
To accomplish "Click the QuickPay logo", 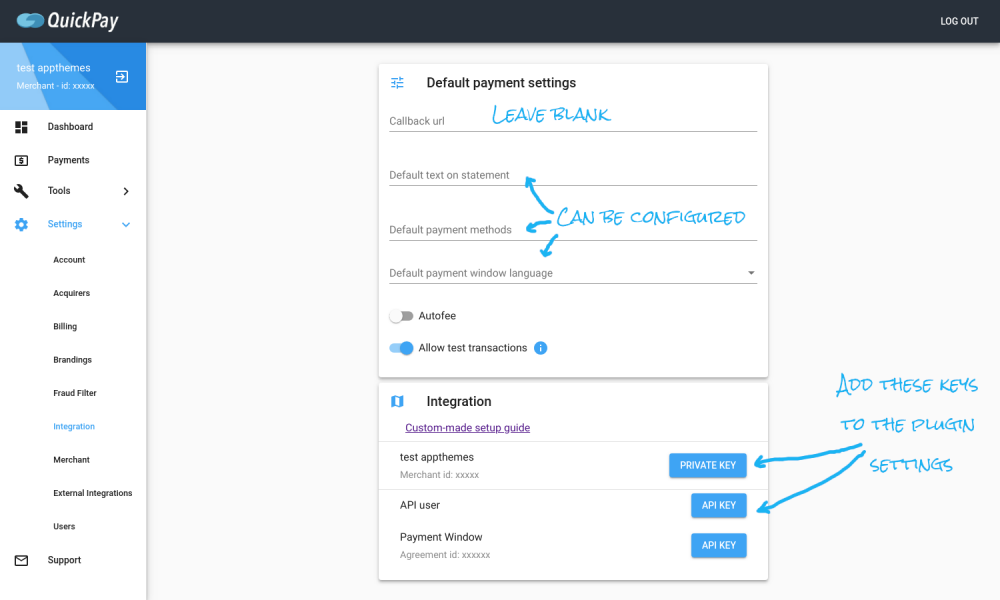I will click(68, 21).
